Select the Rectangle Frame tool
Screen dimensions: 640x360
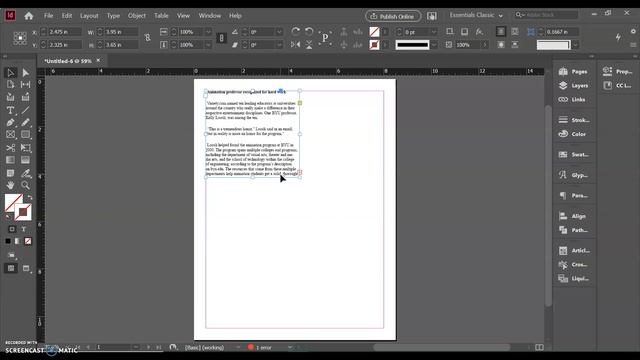11,135
